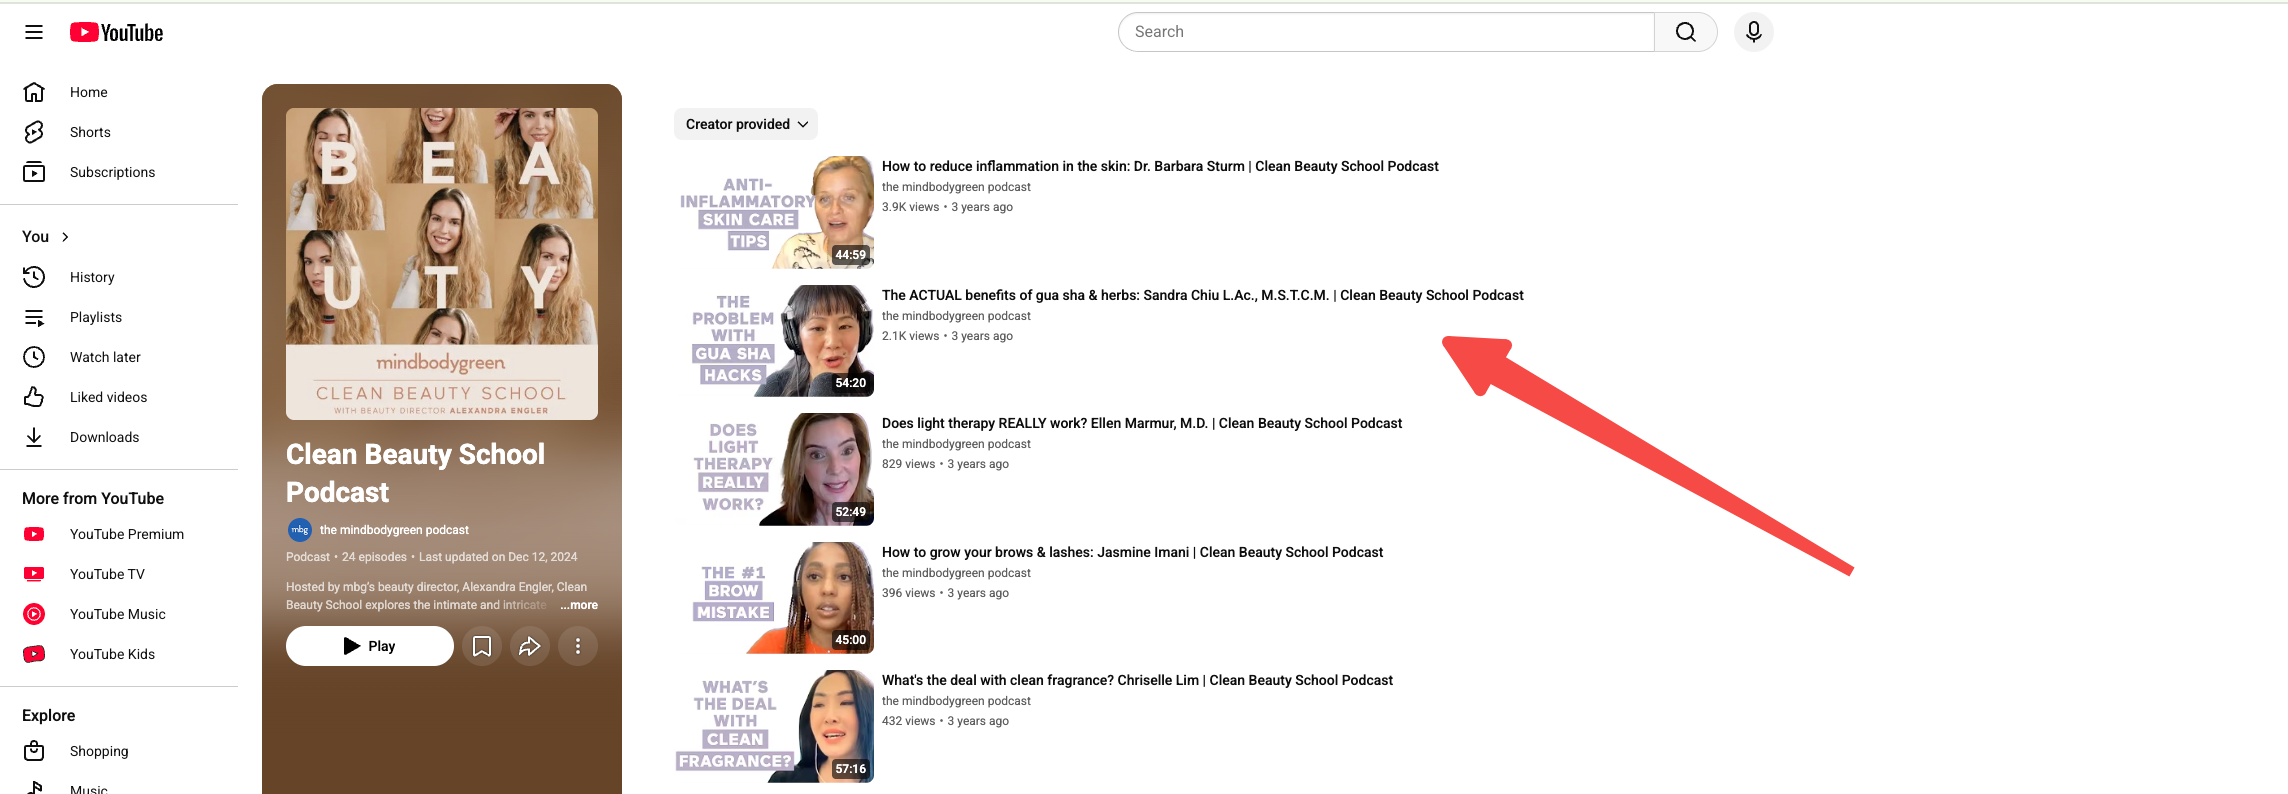This screenshot has height=794, width=2288.
Task: Open the mindbodygreen podcast channel link
Action: [394, 530]
